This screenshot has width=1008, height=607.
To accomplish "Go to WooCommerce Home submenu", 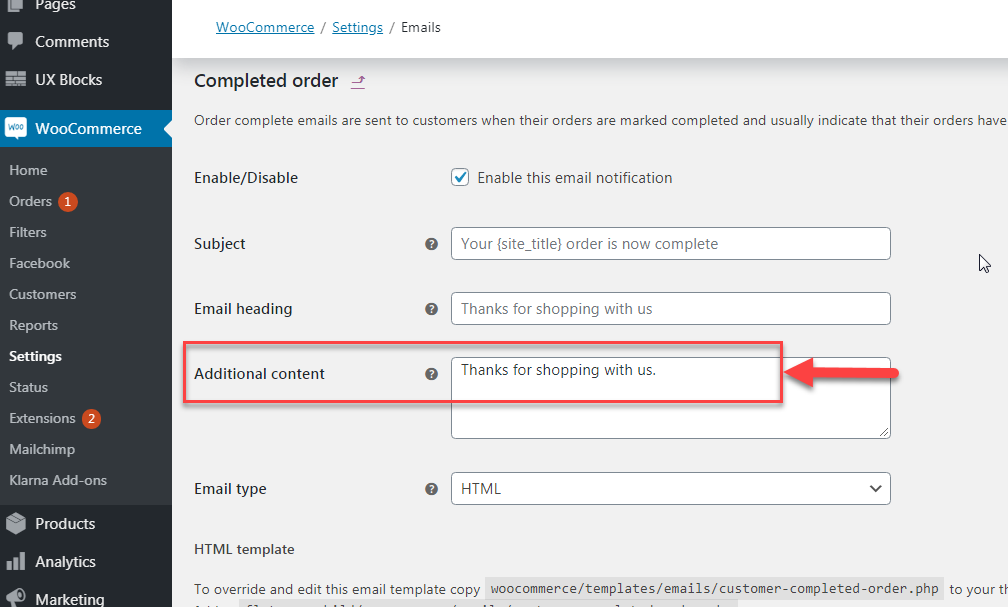I will [28, 170].
